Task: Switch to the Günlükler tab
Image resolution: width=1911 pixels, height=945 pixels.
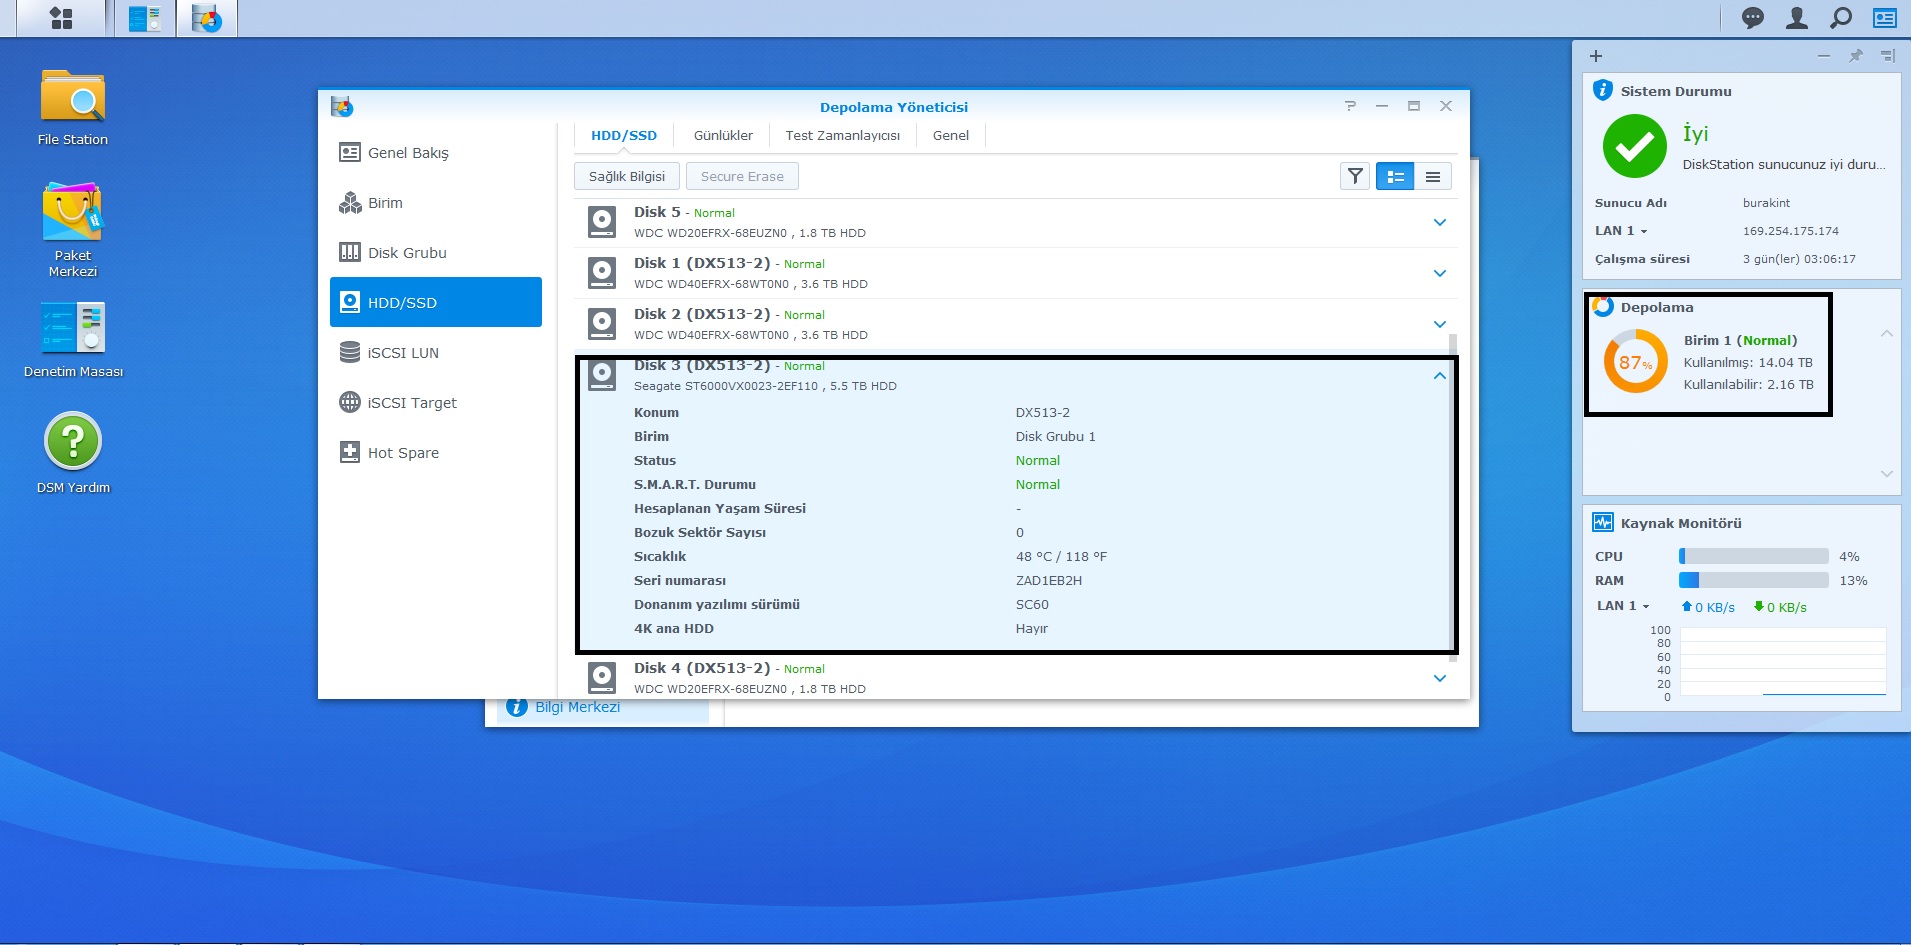Action: (723, 135)
